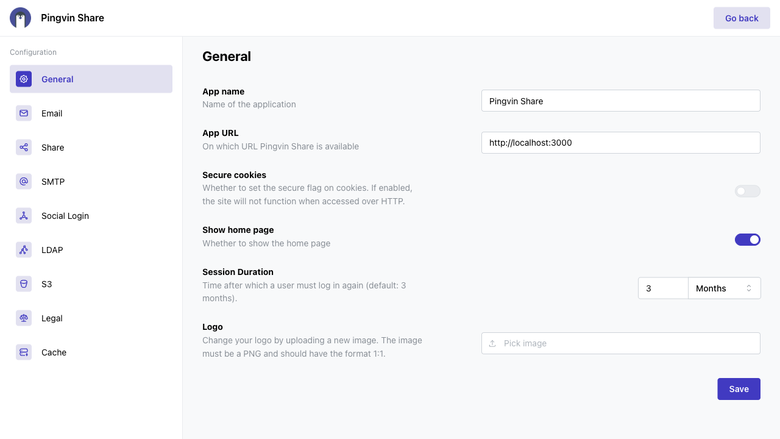780x439 pixels.
Task: Disable the Show home page switch
Action: click(747, 240)
